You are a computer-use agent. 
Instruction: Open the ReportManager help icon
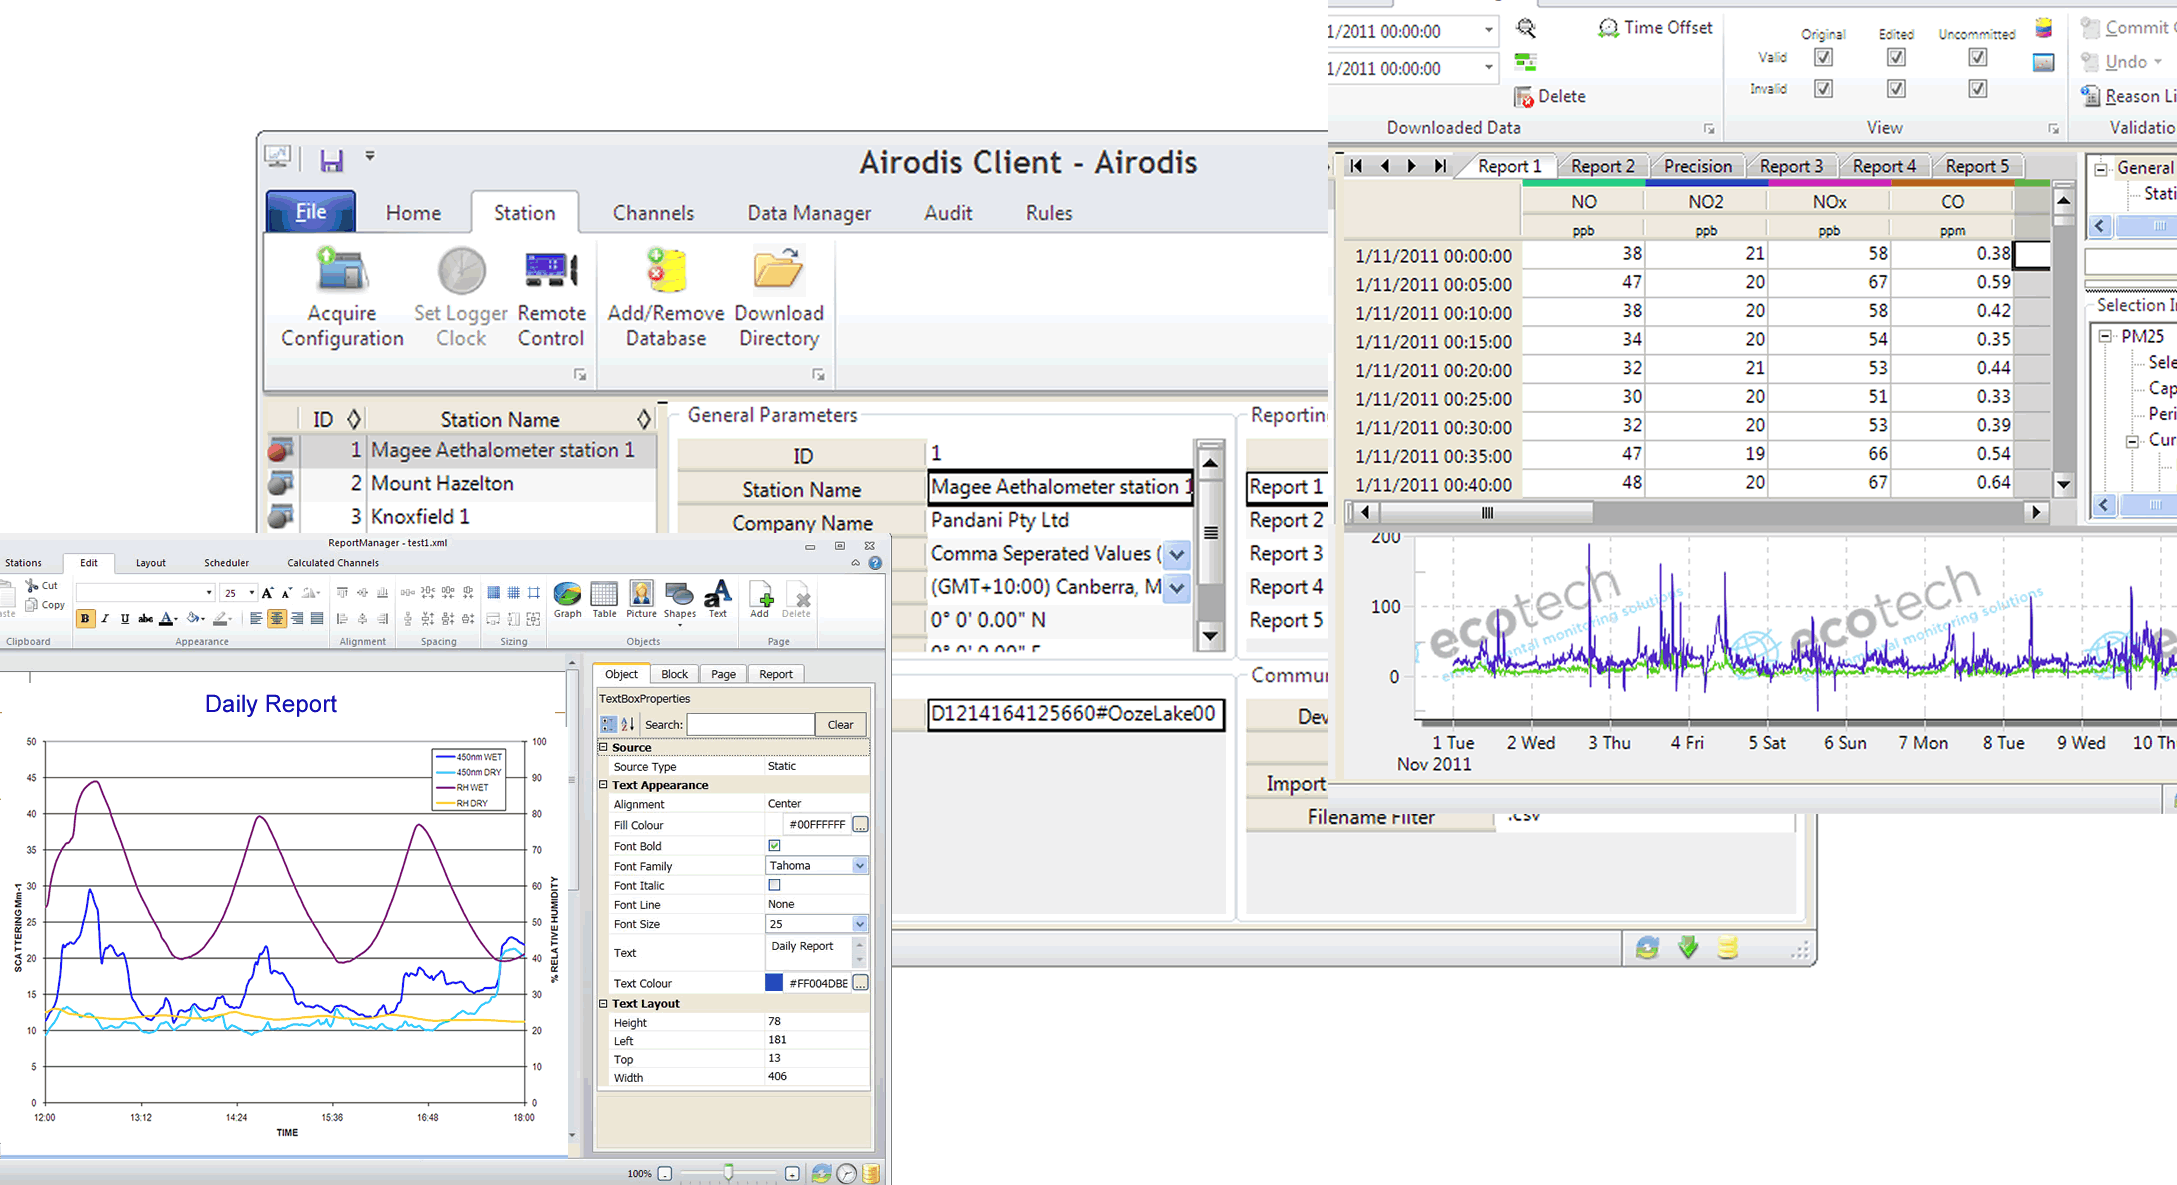[875, 563]
